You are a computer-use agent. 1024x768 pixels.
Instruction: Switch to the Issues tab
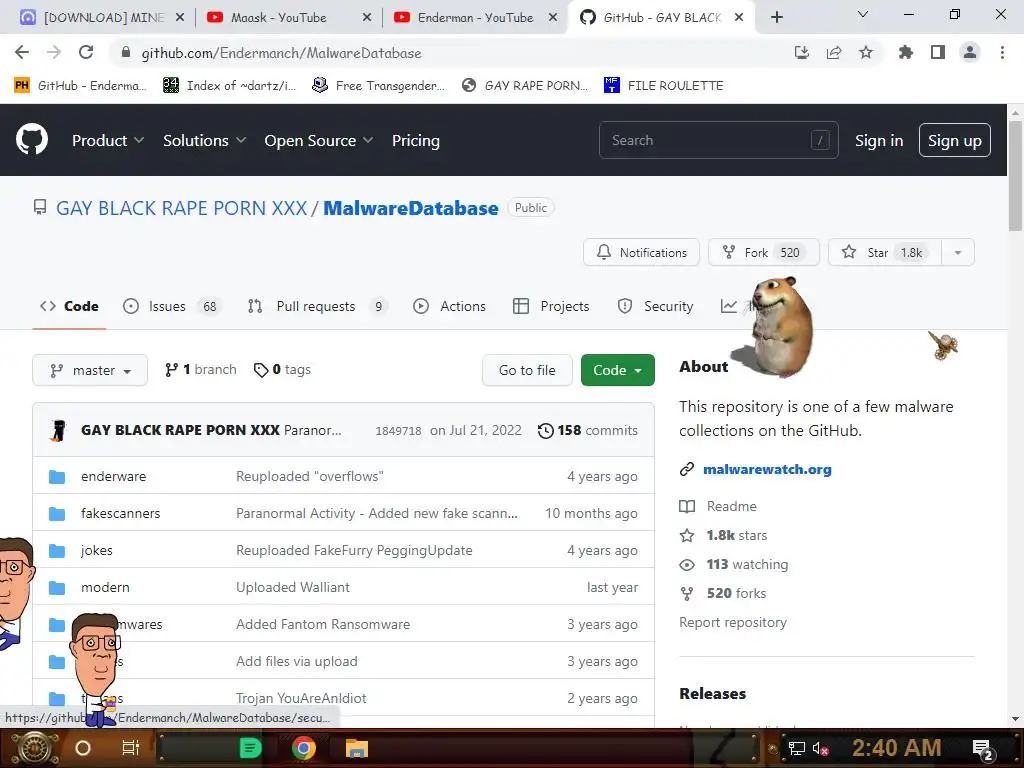(172, 306)
